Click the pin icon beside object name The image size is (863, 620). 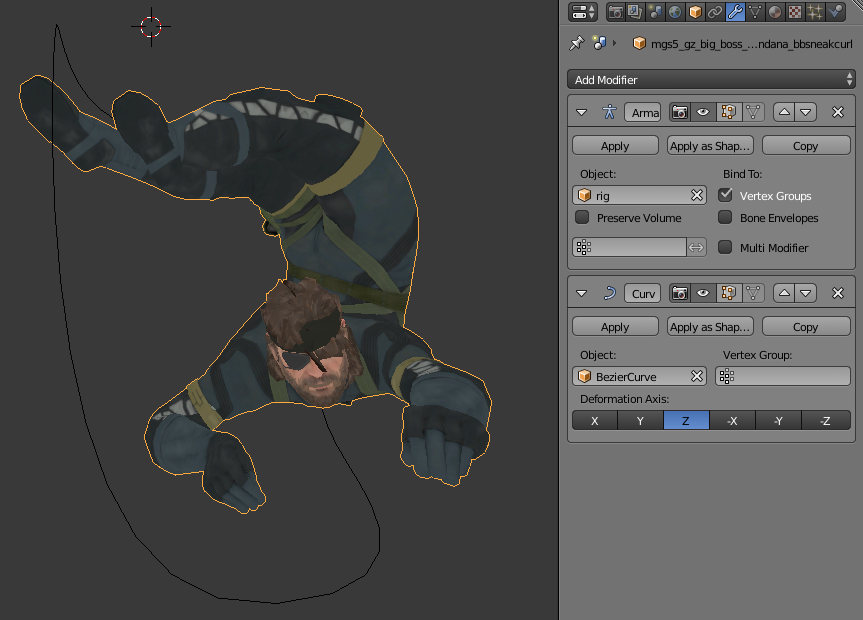576,43
